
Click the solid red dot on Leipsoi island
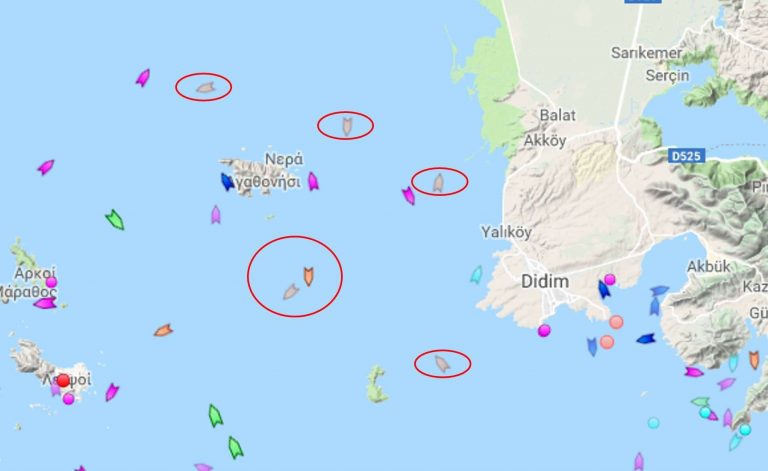pyautogui.click(x=63, y=380)
